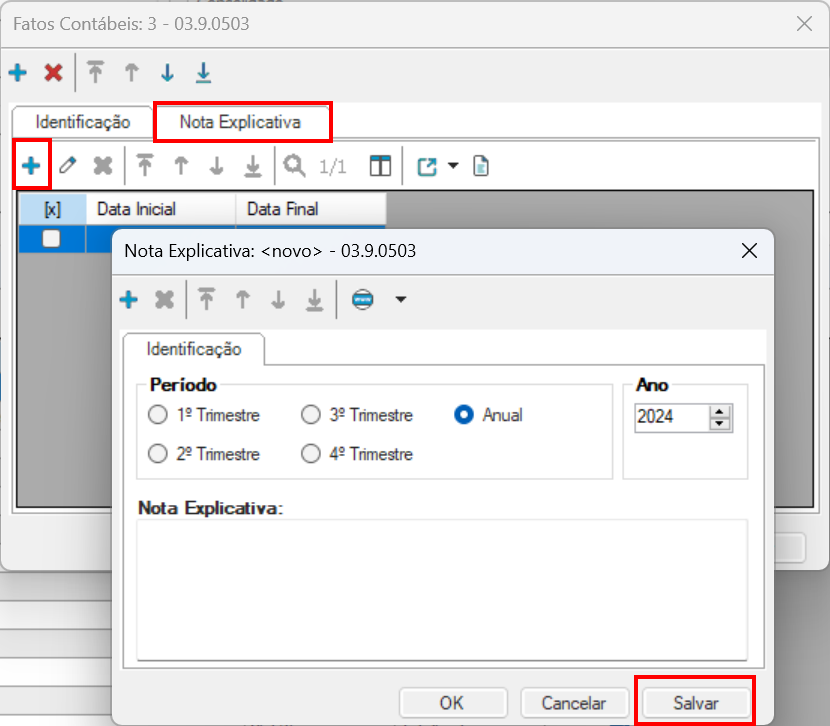Viewport: 830px width, 726px height.
Task: Select Anual period option
Action: [489, 415]
